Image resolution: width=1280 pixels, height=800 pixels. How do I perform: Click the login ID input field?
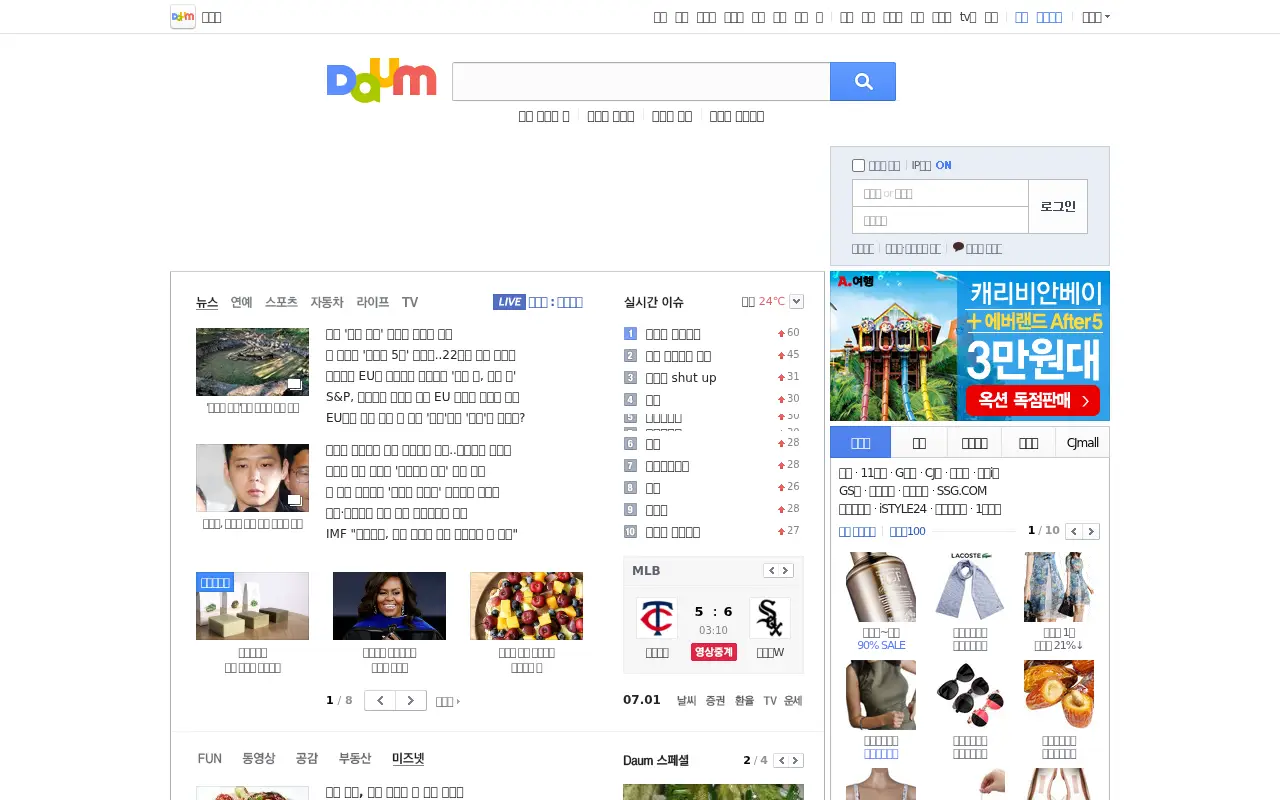coord(940,193)
